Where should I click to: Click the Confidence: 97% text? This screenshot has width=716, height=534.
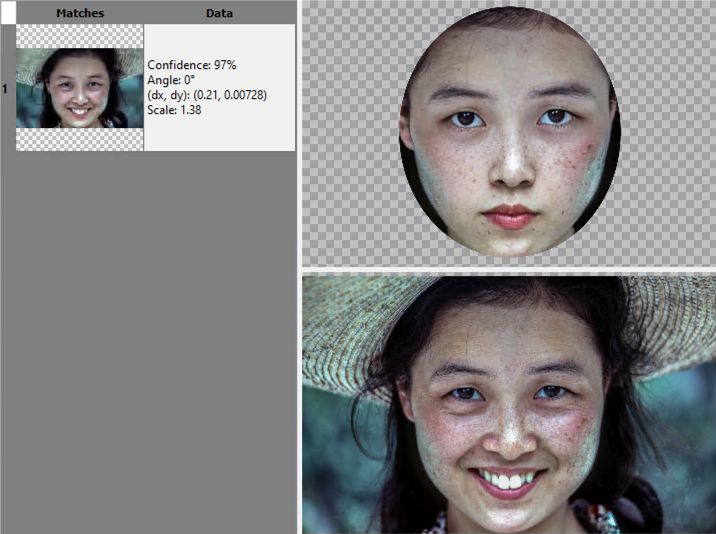coord(192,65)
